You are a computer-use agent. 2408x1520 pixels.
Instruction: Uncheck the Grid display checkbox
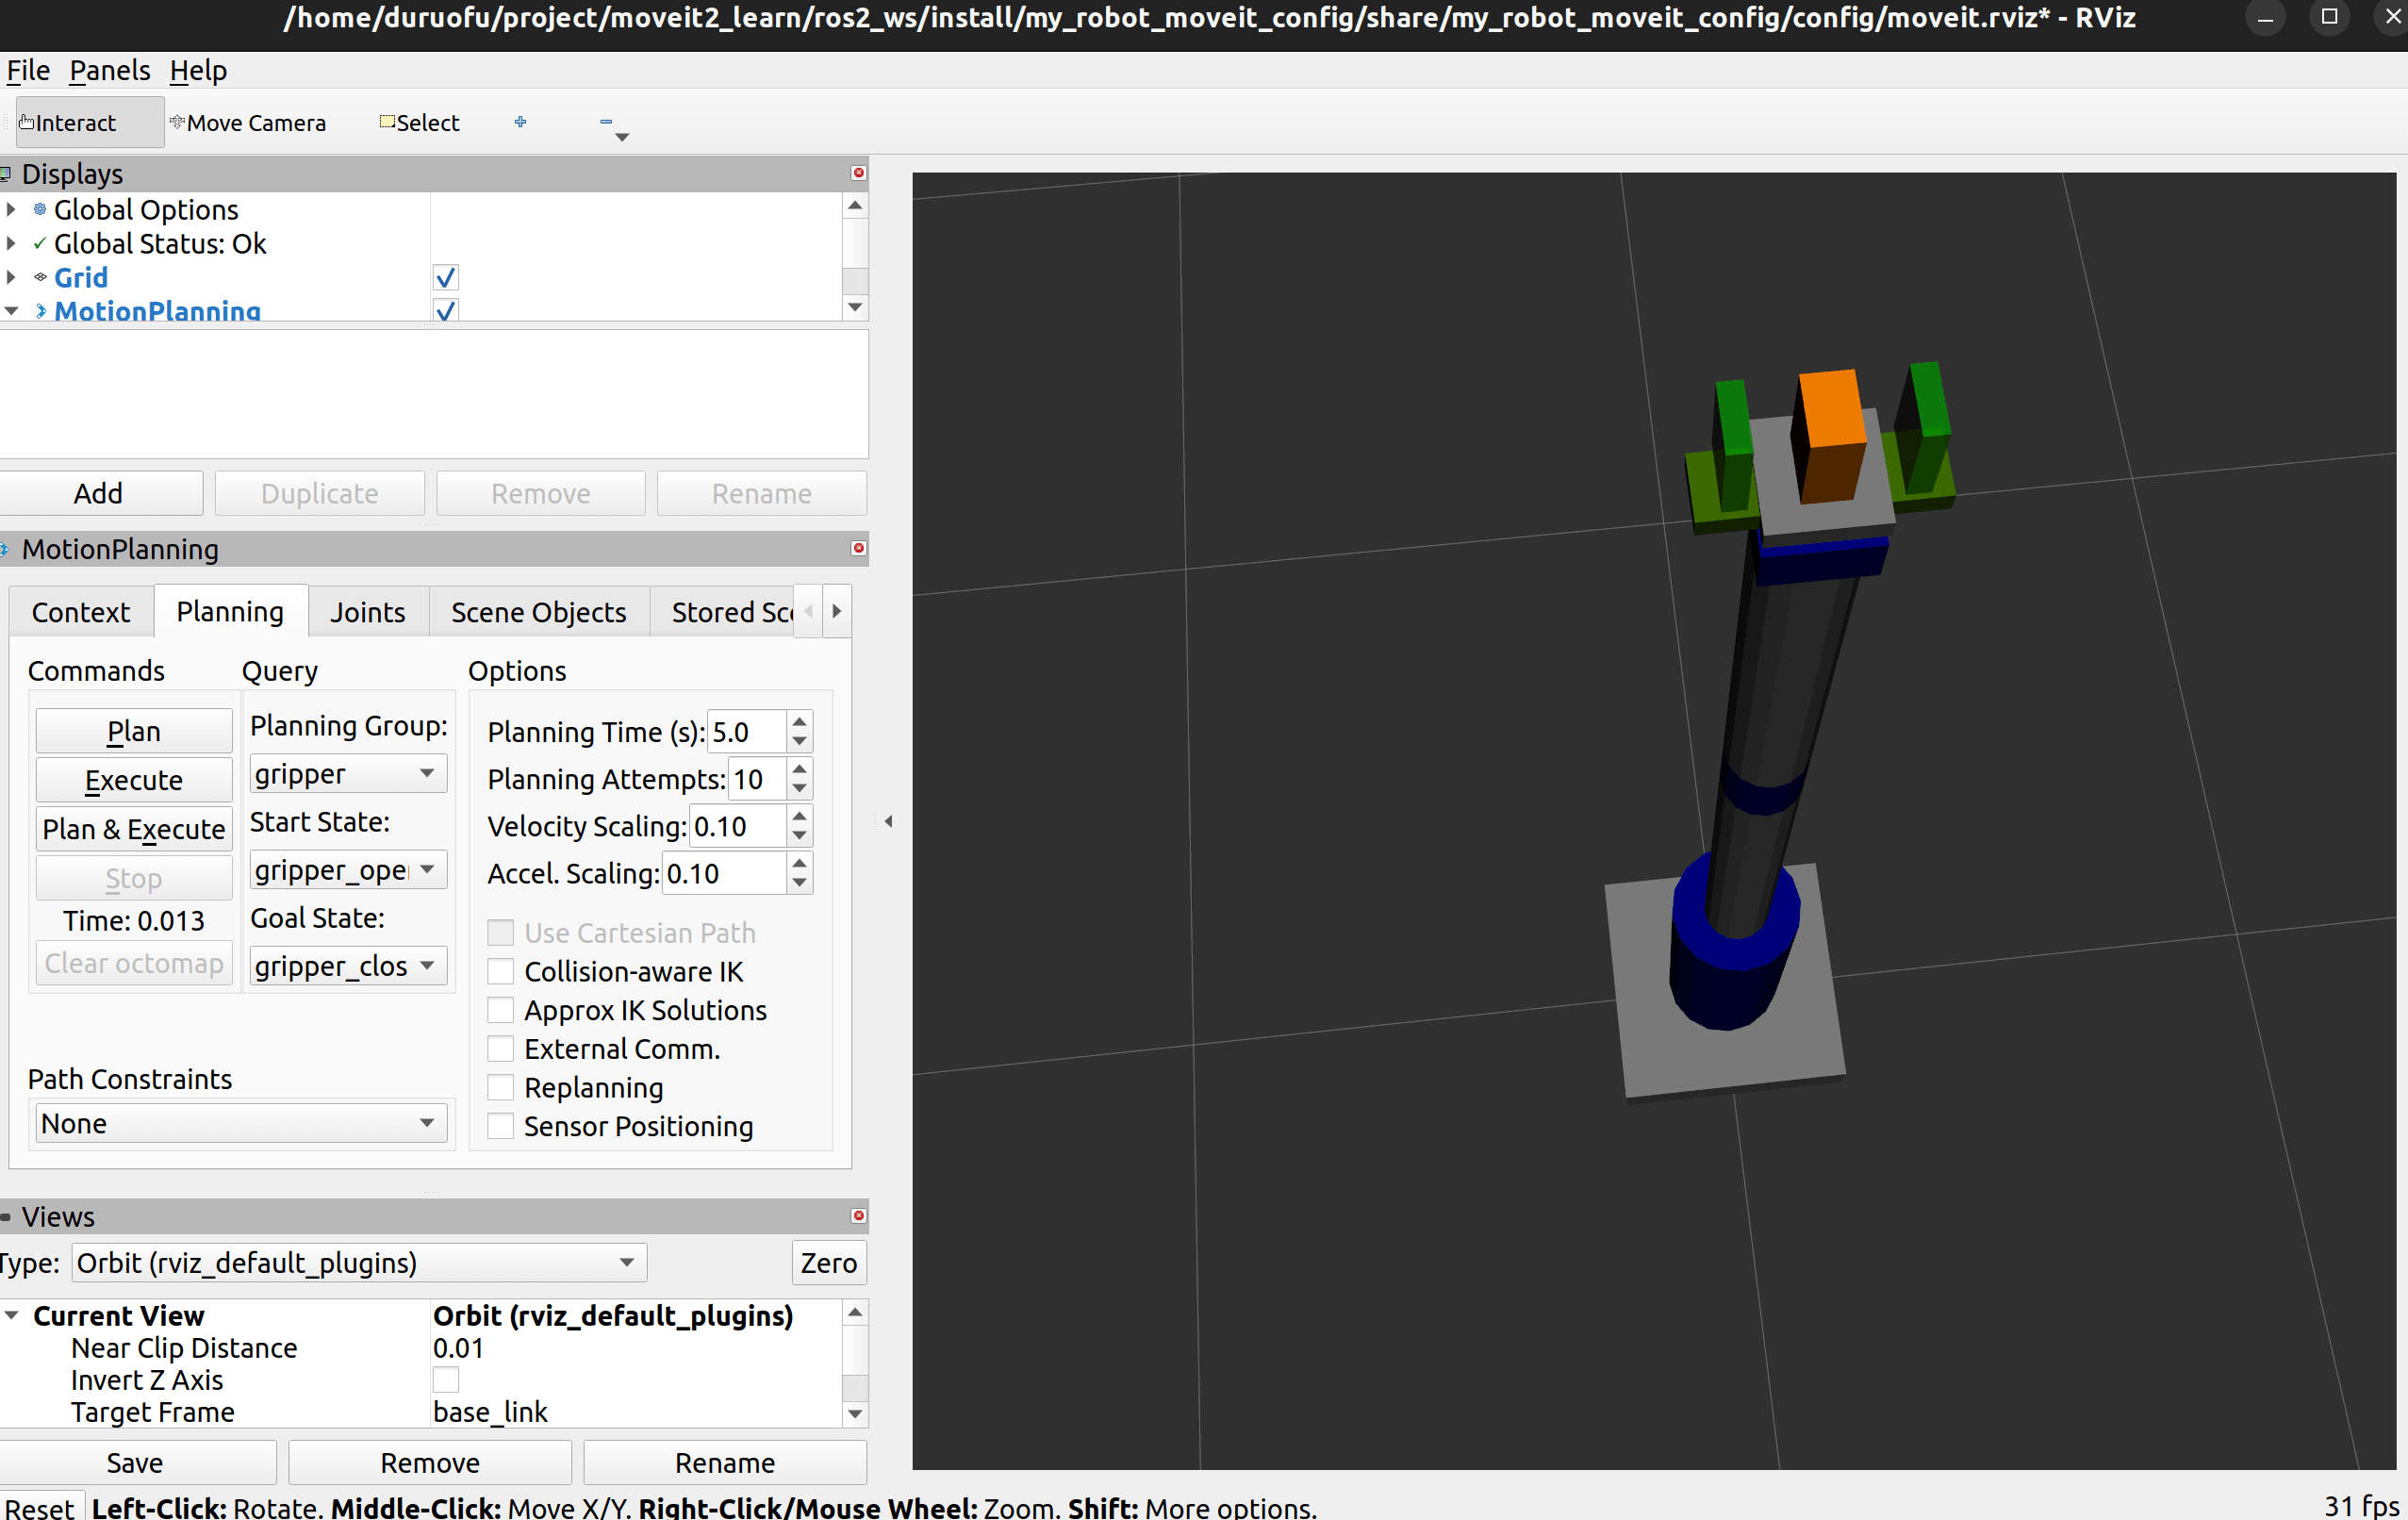click(446, 277)
